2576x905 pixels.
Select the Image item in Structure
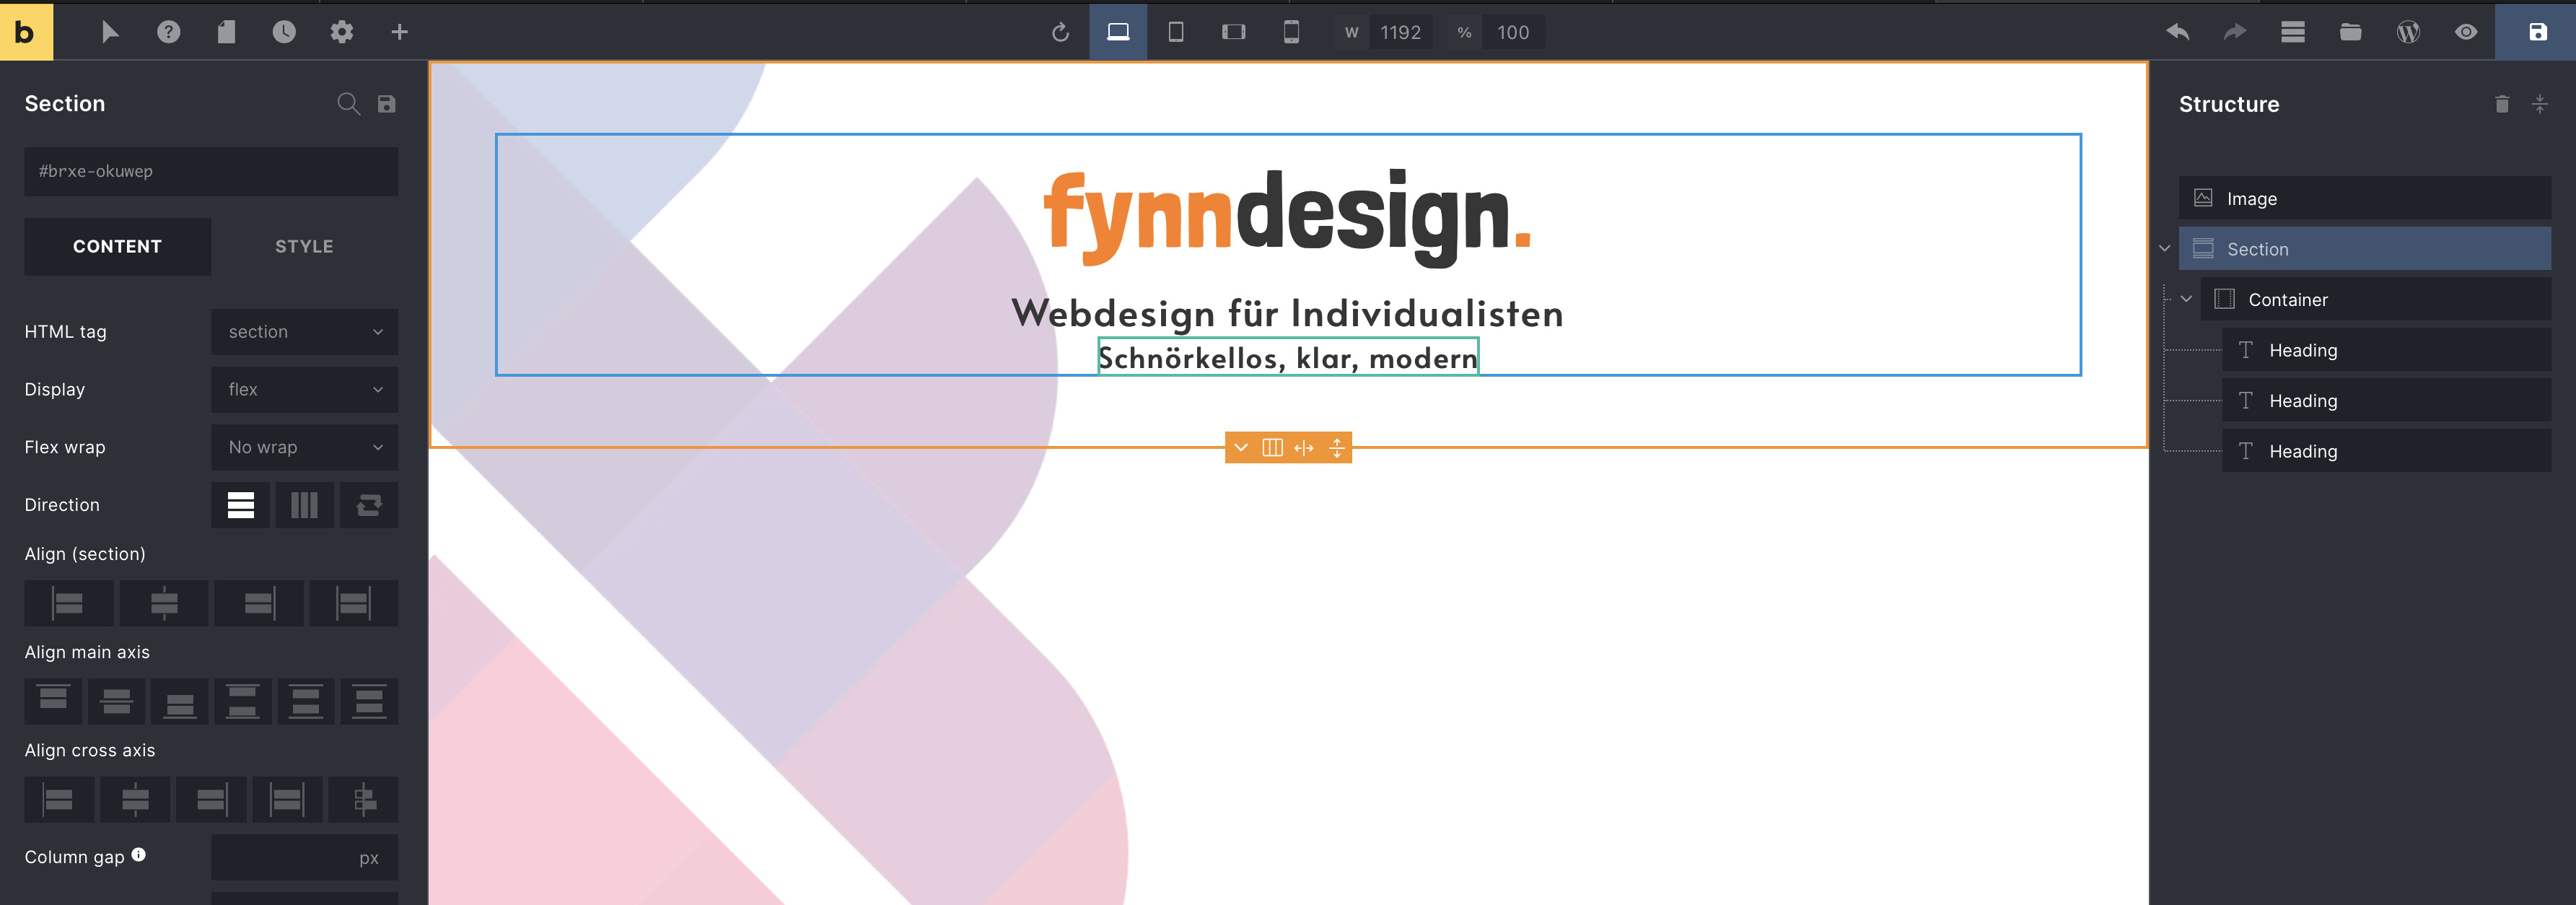(2364, 199)
